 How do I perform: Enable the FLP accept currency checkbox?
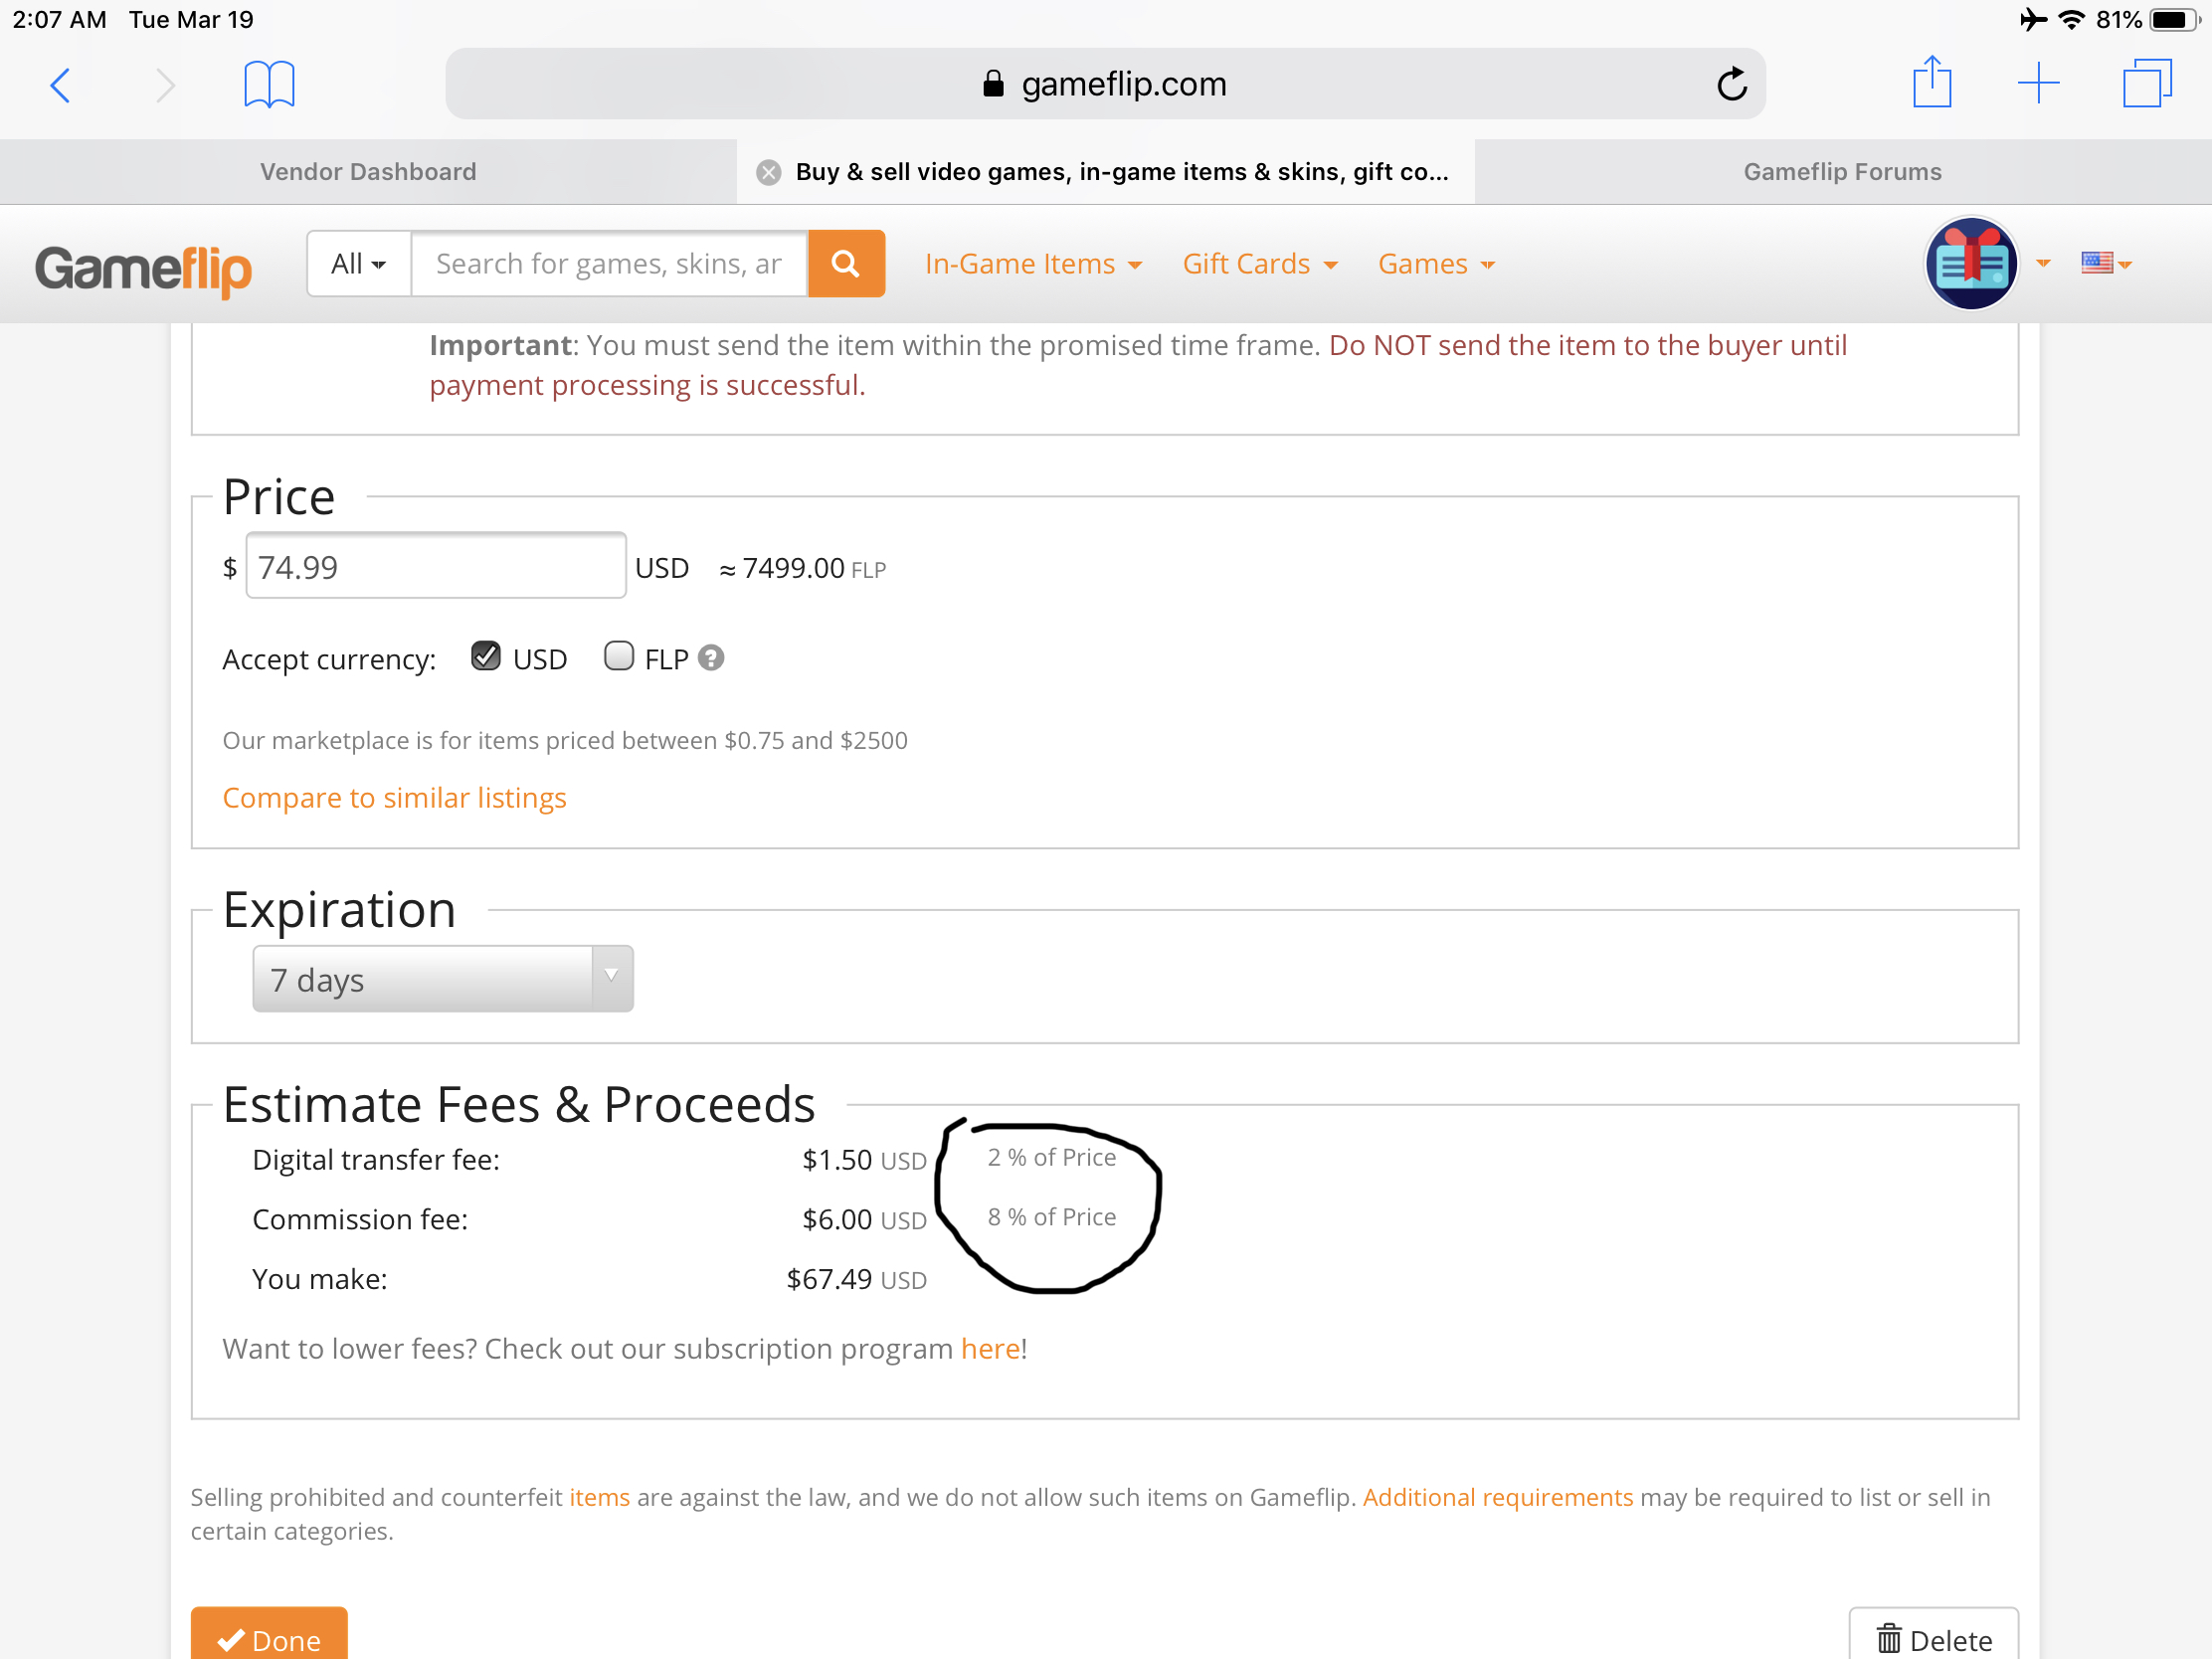619,656
